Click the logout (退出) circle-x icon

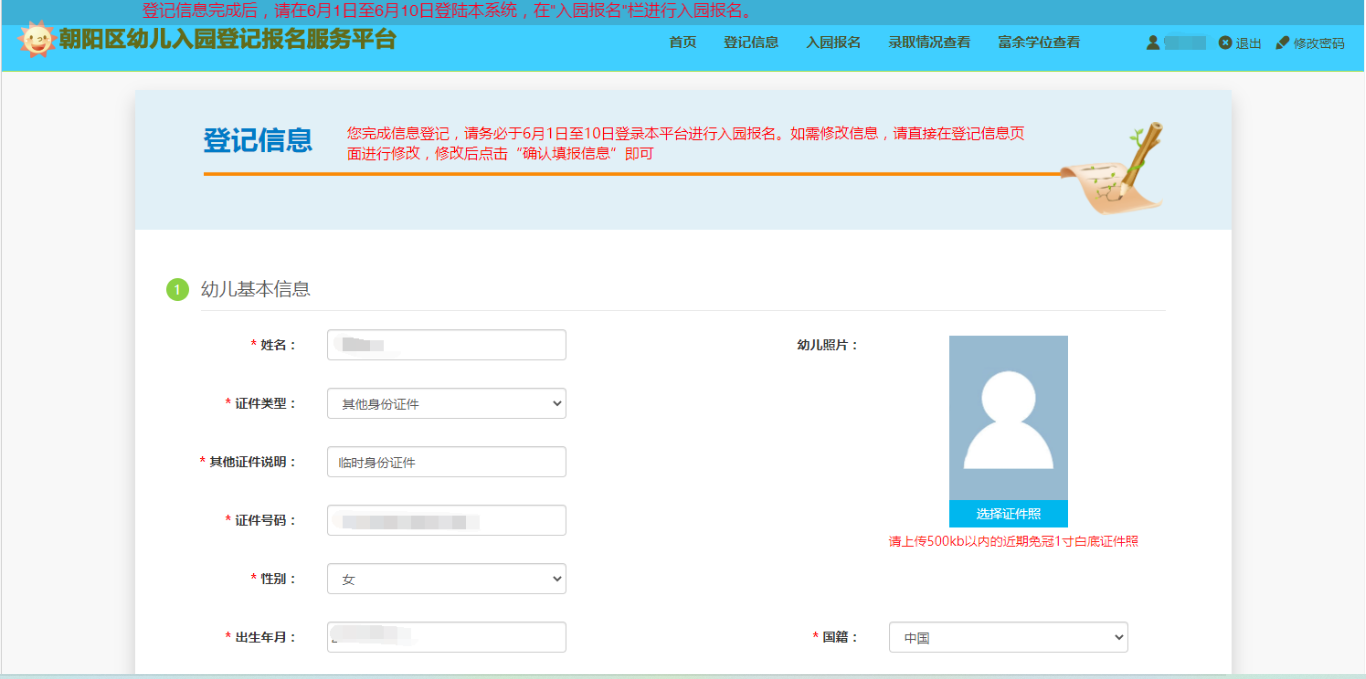coord(1225,43)
